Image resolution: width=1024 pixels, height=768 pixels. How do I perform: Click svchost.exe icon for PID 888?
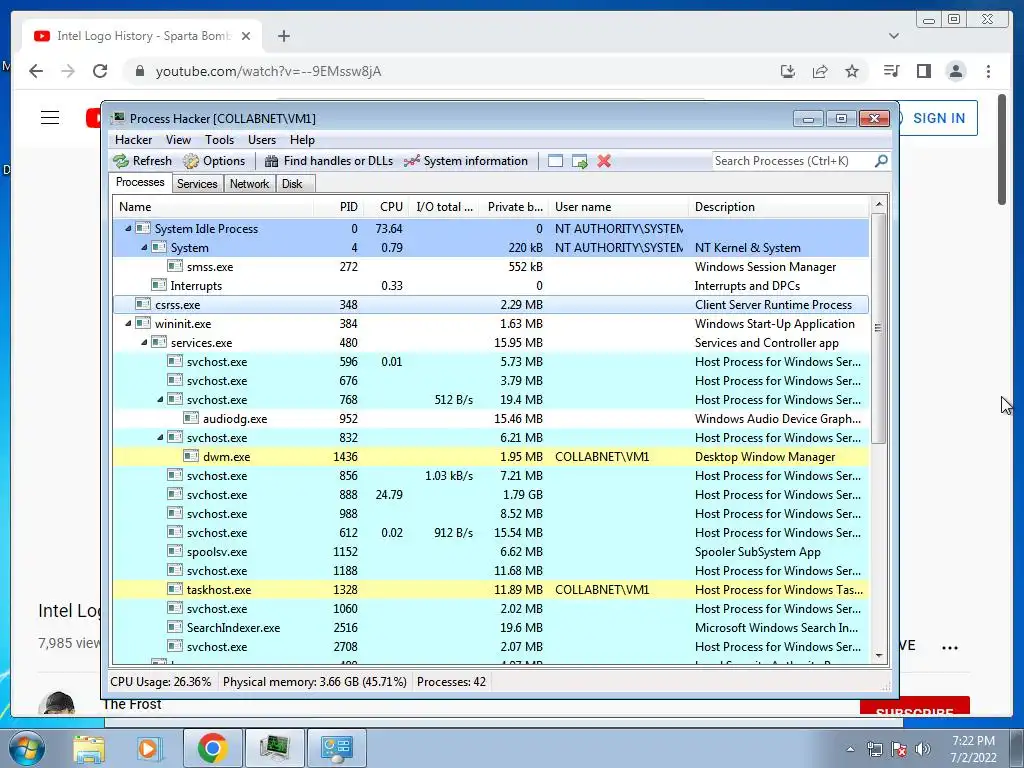174,494
